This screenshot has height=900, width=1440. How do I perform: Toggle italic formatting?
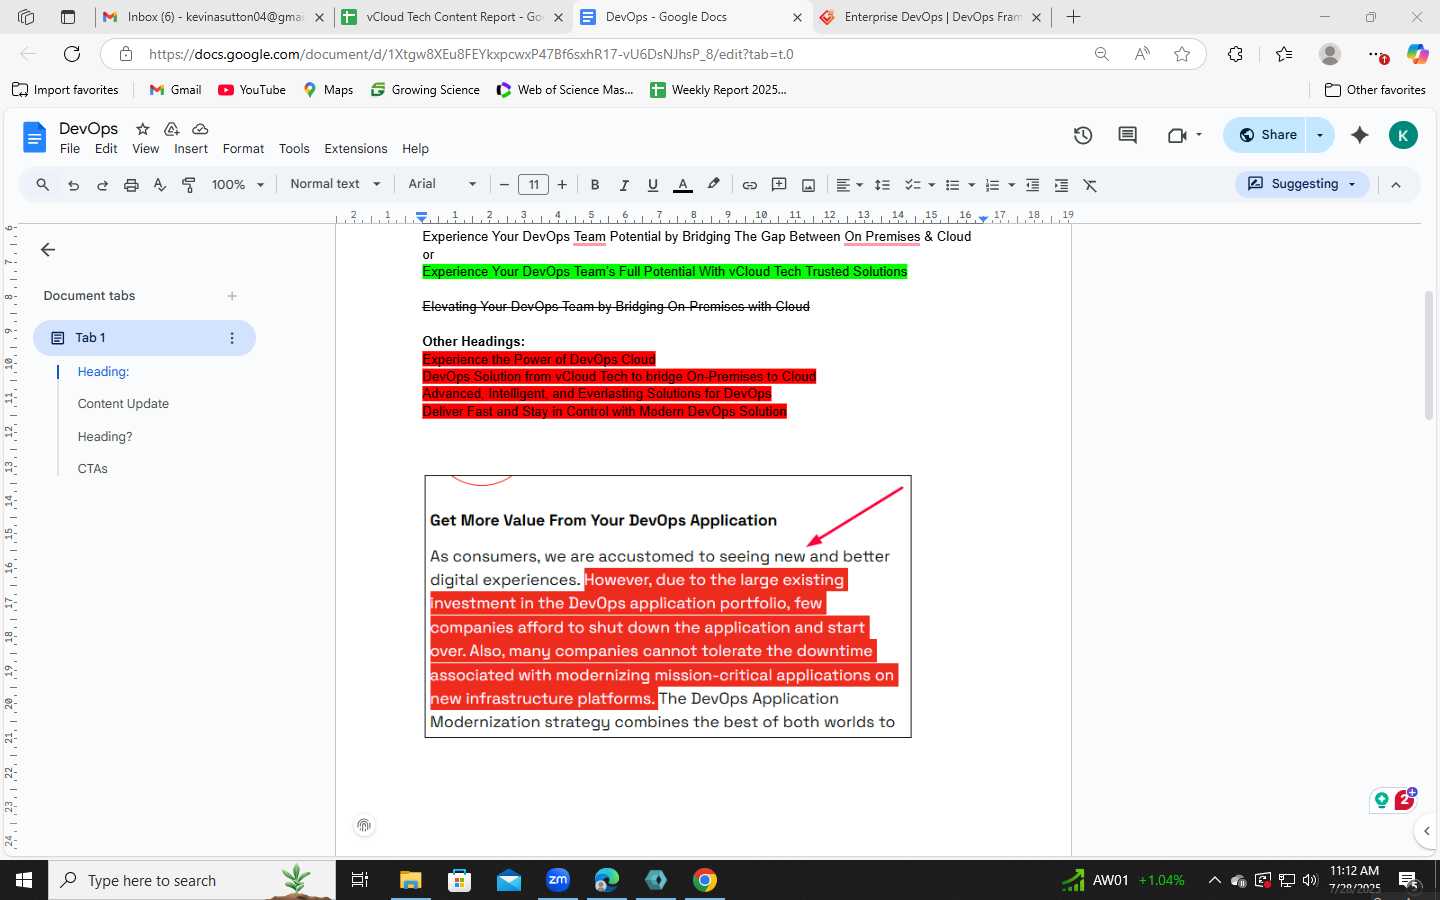coord(624,185)
